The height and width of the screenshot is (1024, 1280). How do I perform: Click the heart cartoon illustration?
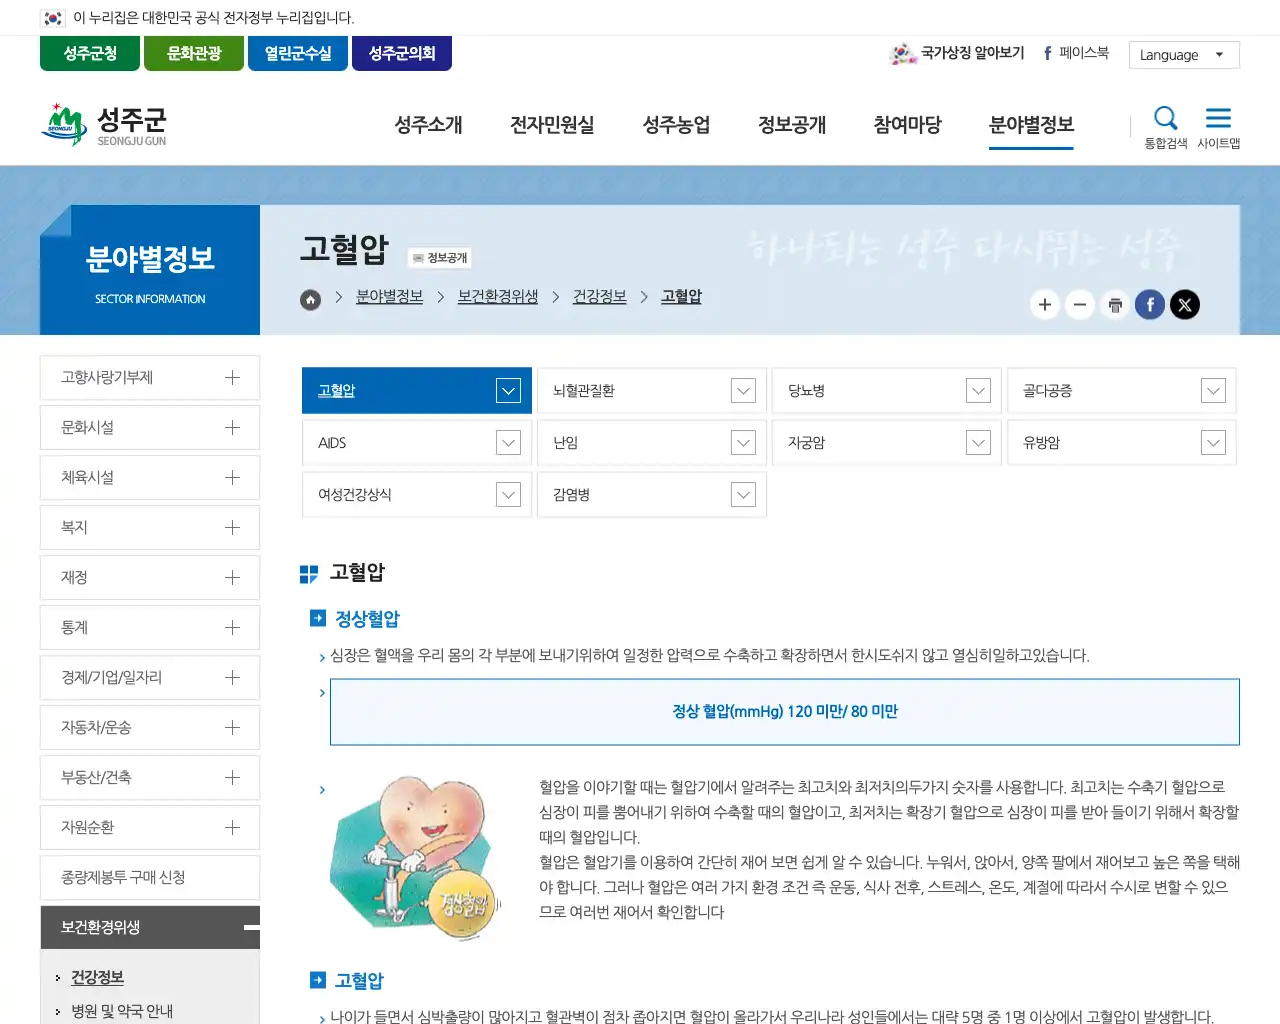click(415, 858)
